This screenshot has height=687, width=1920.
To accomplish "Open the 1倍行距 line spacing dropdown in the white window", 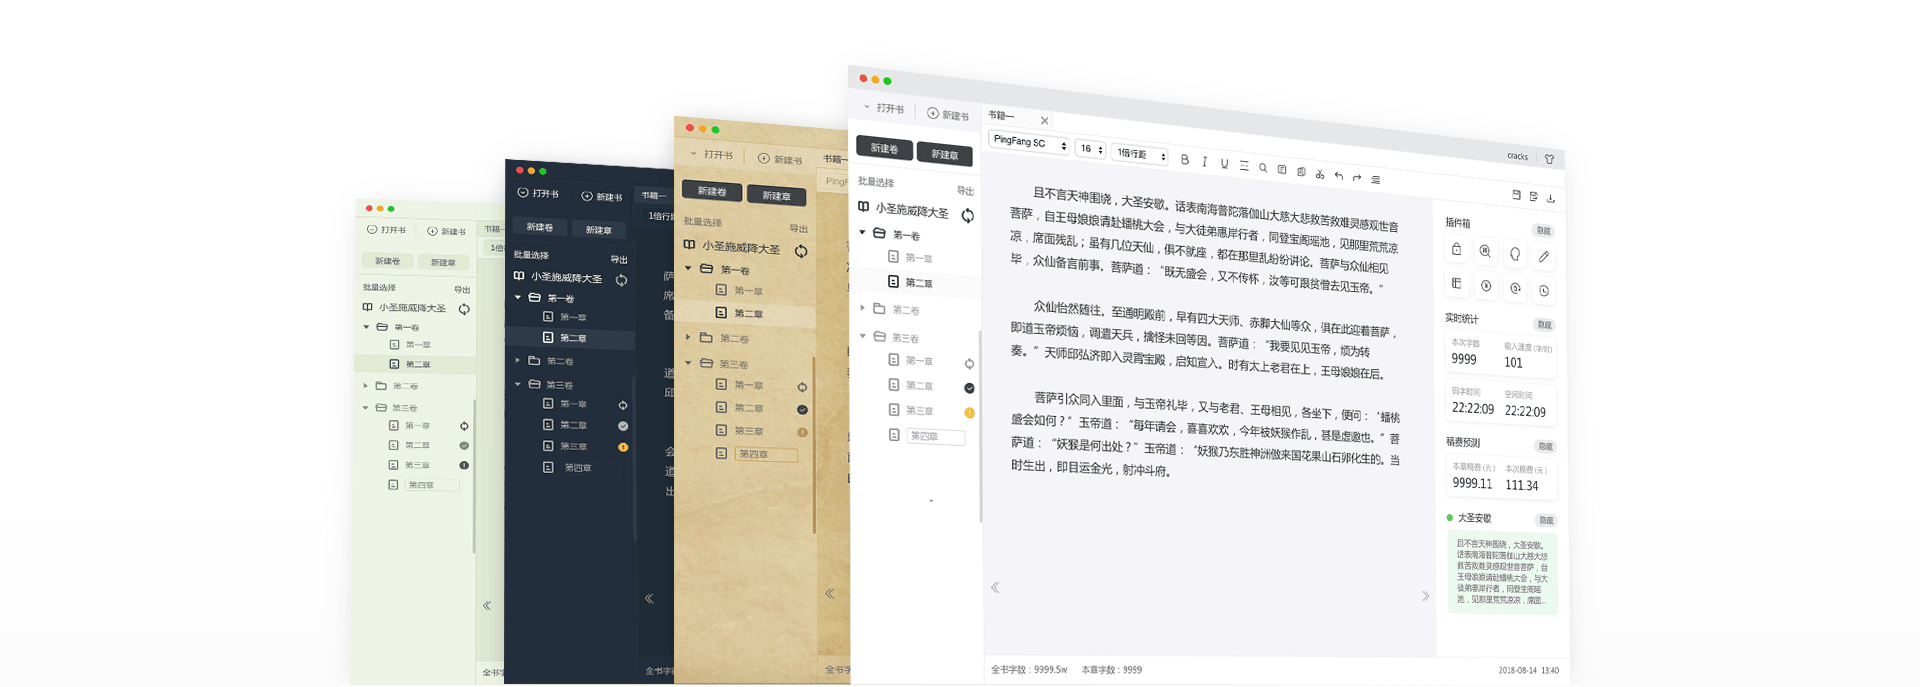I will click(1140, 154).
